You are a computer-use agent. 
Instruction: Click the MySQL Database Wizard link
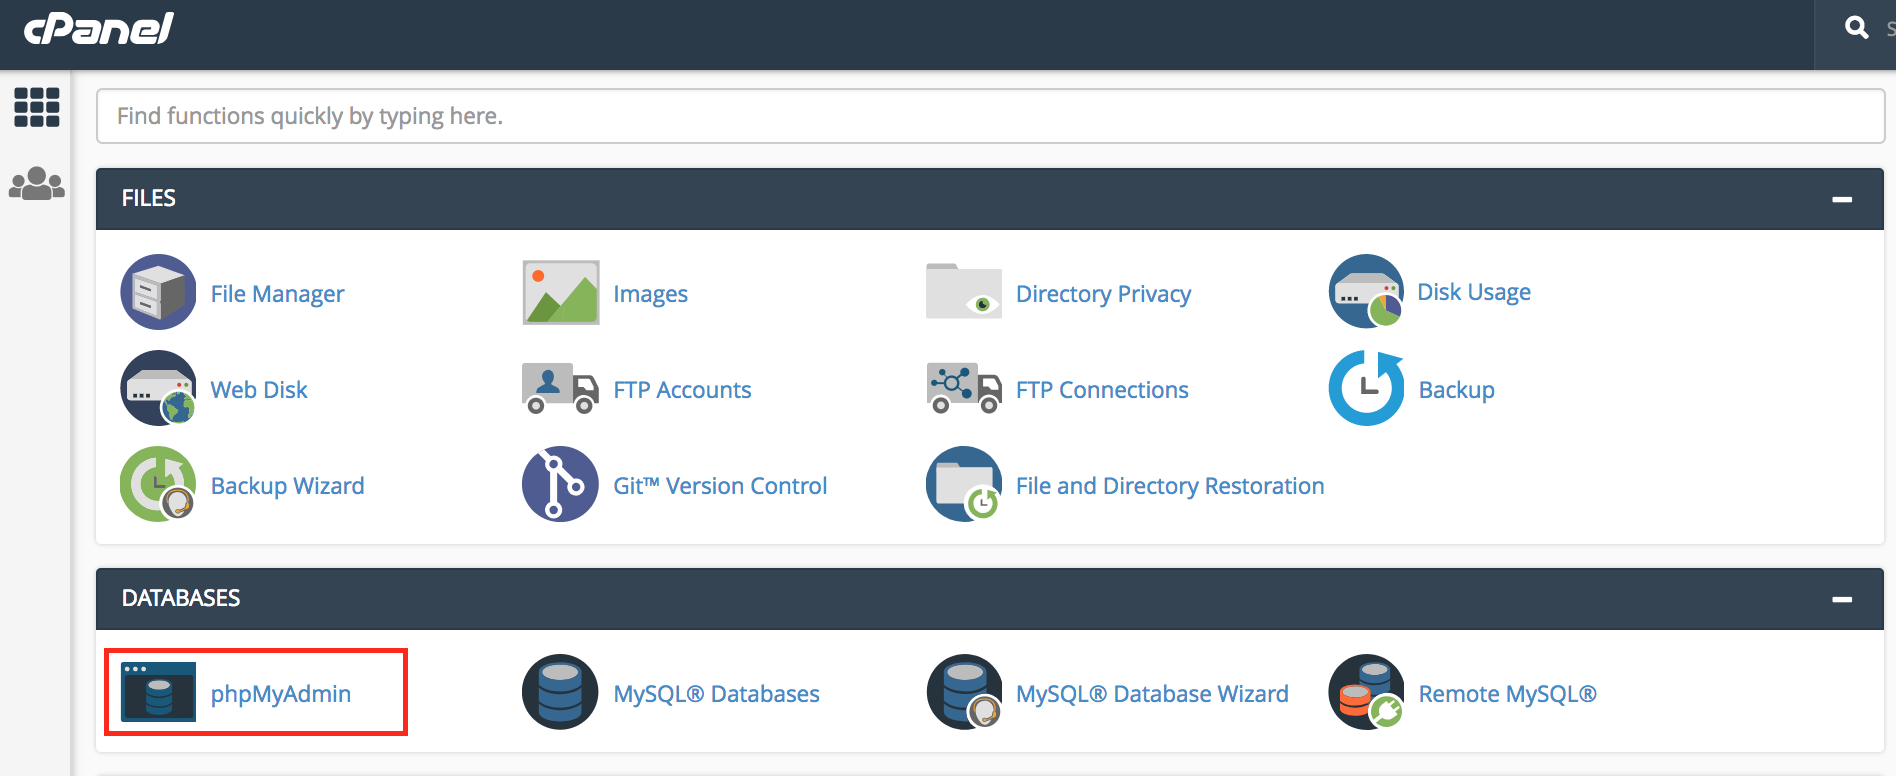[x=1152, y=694]
